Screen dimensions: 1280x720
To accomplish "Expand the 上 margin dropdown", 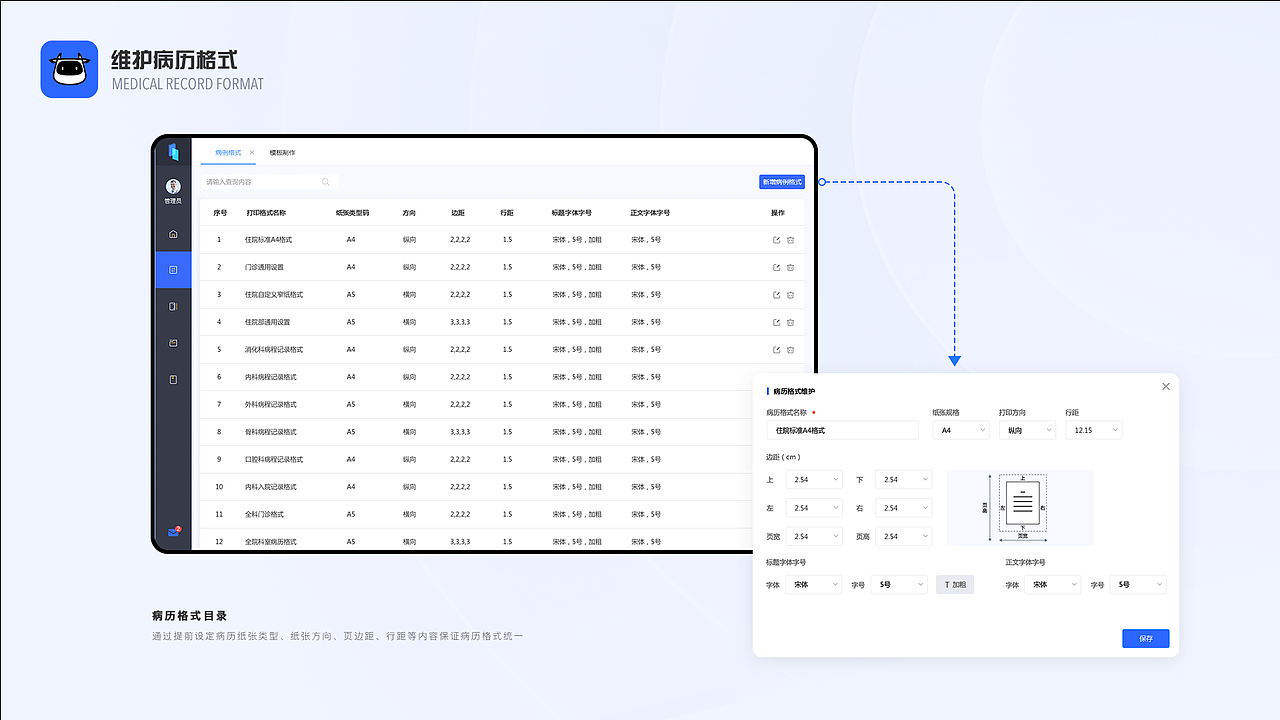I will pyautogui.click(x=814, y=480).
